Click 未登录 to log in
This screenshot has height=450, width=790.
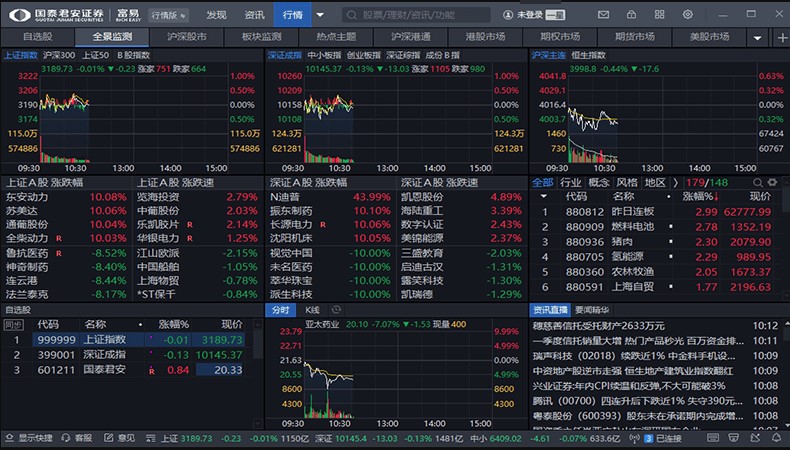(530, 15)
